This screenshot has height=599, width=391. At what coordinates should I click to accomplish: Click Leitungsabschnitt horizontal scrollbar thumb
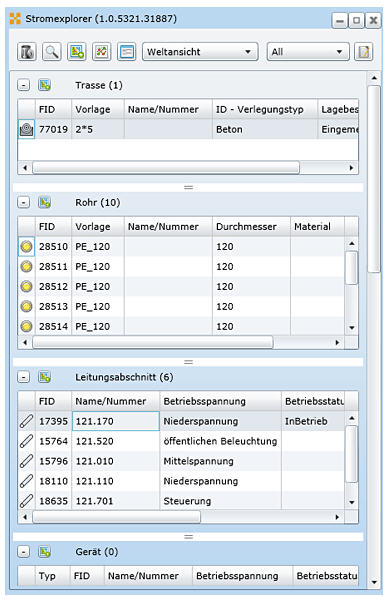pos(116,517)
